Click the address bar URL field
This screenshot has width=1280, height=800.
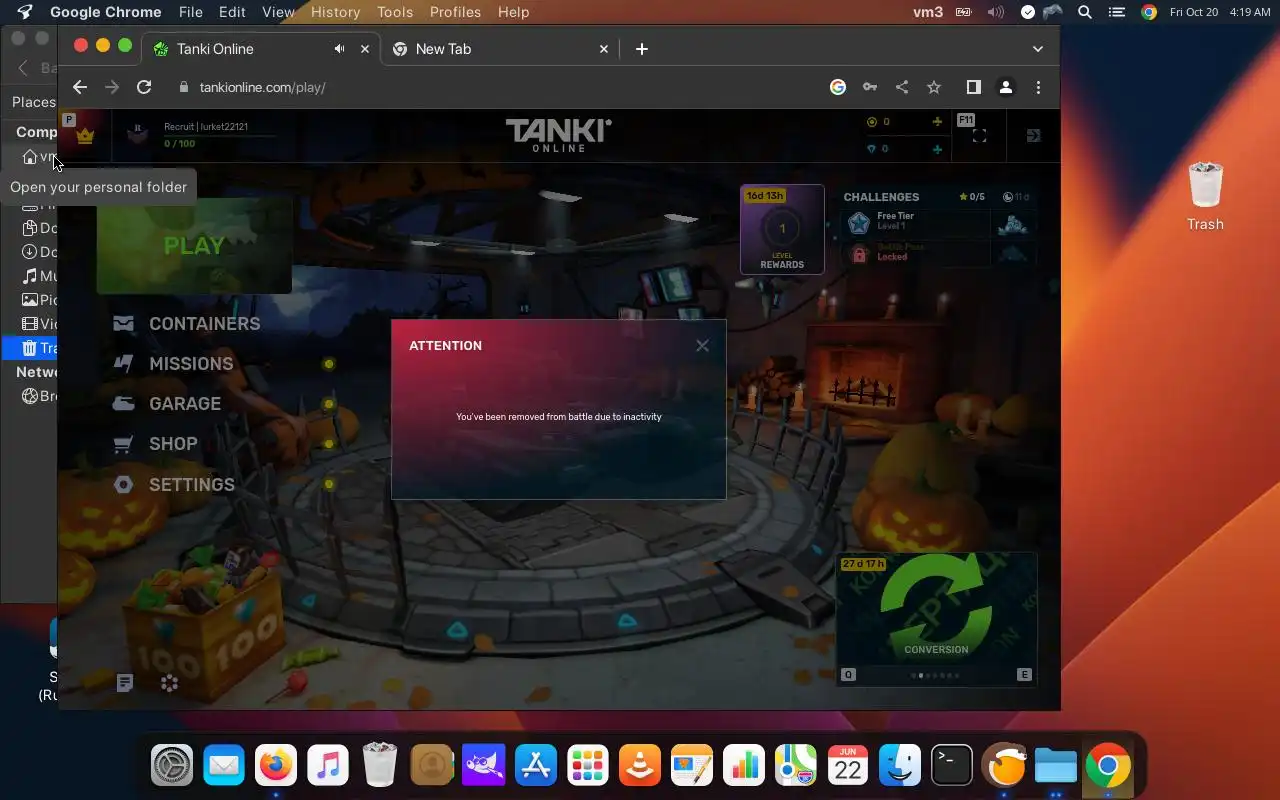click(500, 87)
